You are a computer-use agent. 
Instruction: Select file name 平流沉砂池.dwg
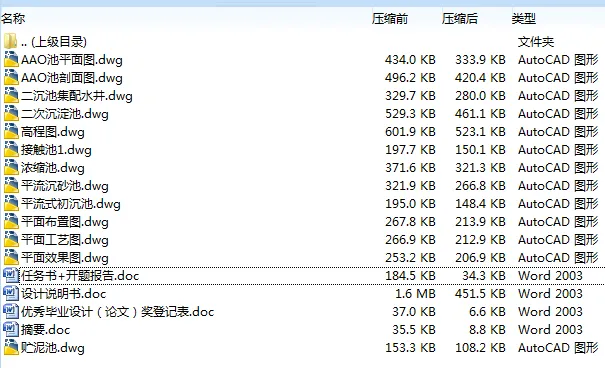[65, 186]
